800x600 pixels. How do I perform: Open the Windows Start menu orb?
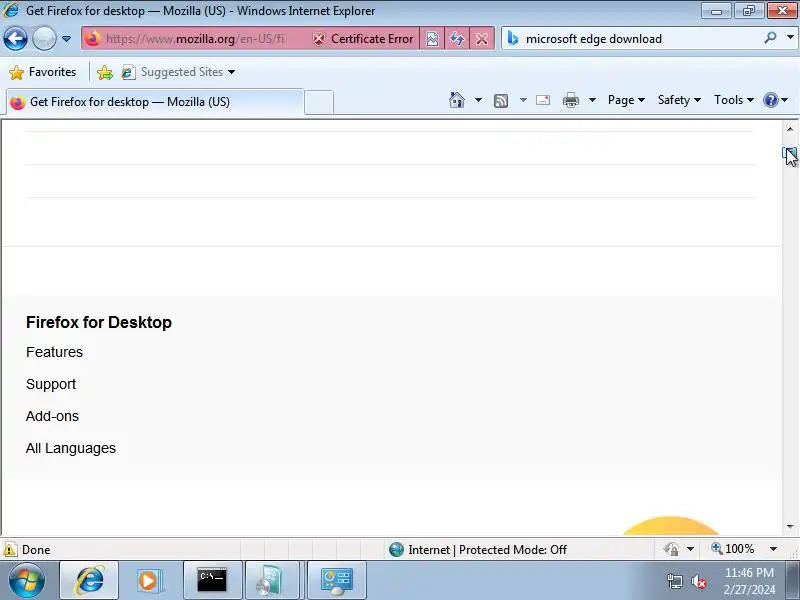pyautogui.click(x=27, y=580)
